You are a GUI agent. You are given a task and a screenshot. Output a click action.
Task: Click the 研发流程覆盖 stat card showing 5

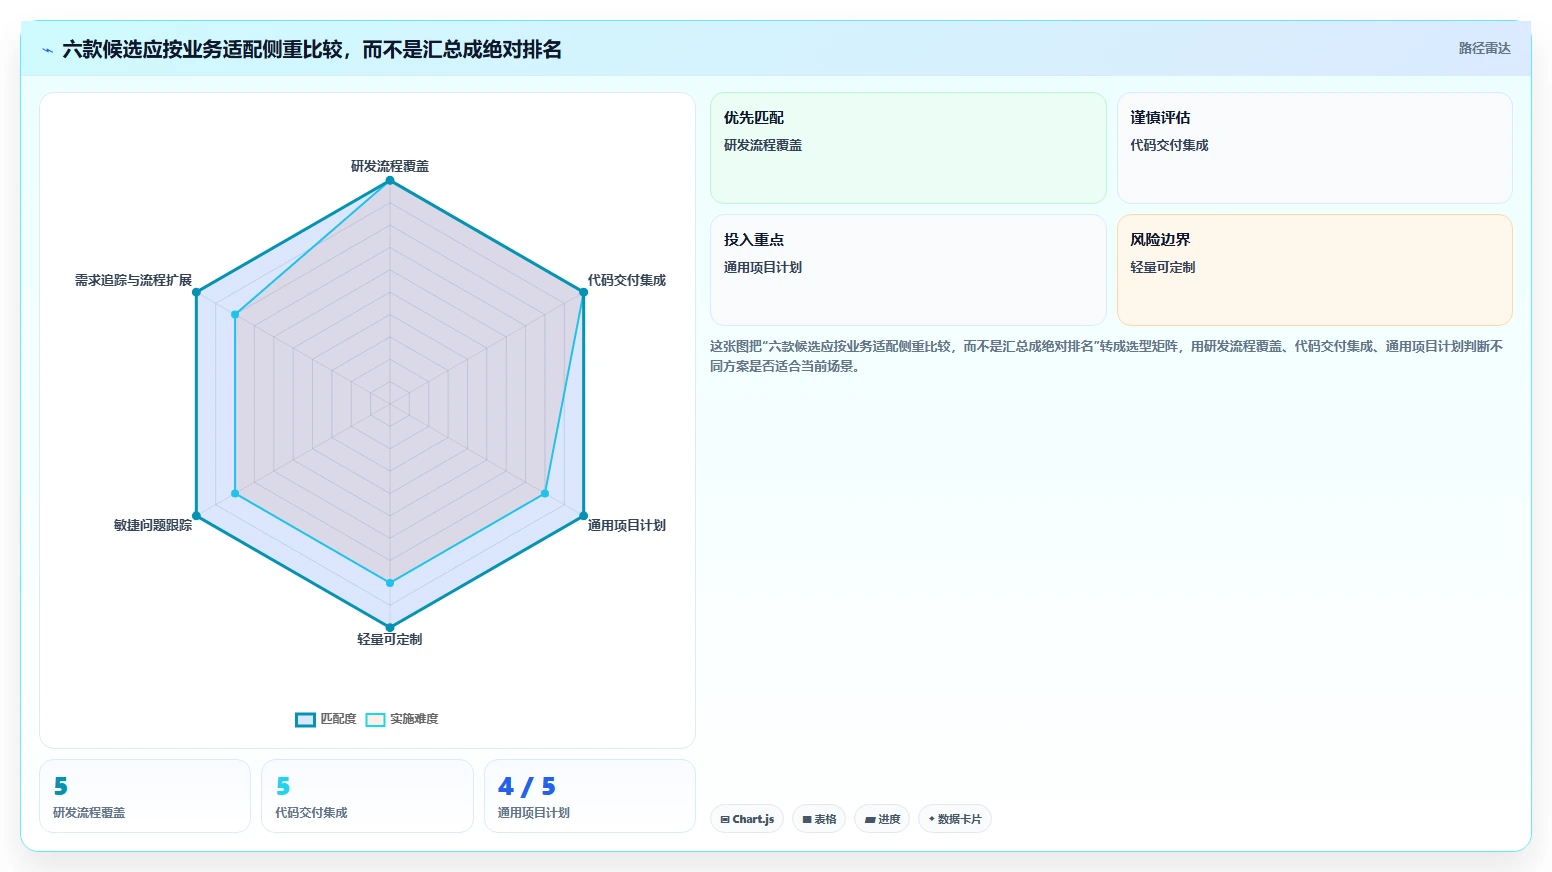145,796
